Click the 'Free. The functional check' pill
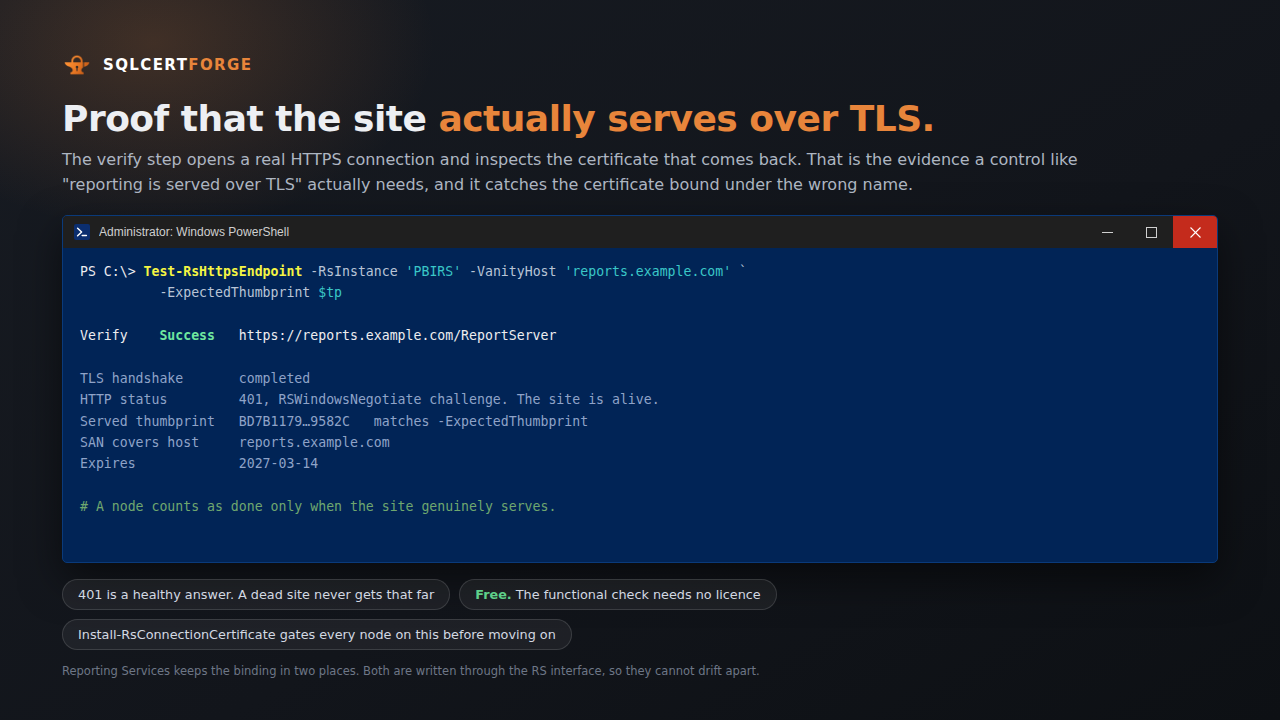 click(x=618, y=594)
